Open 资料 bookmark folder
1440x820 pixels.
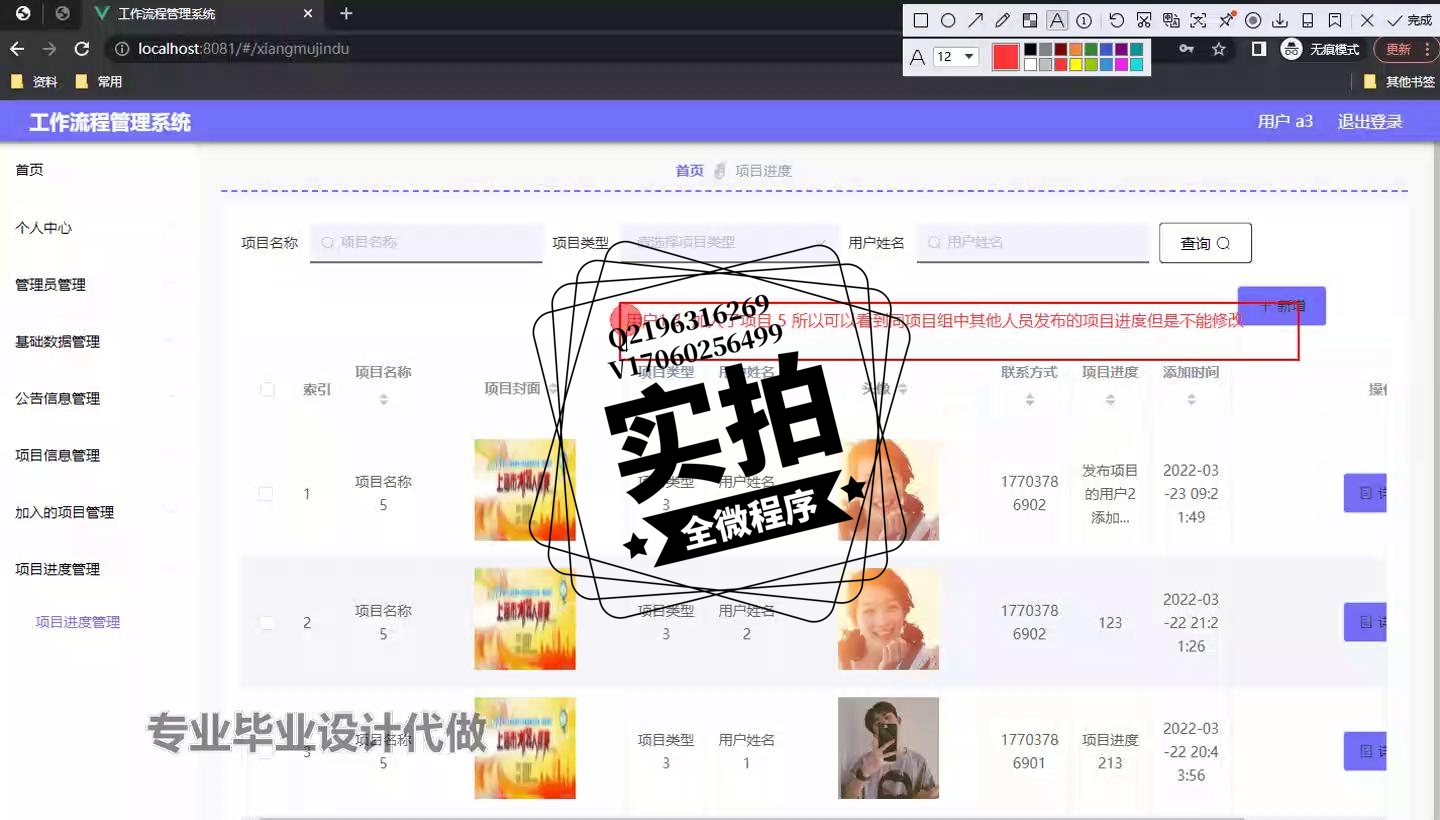click(x=34, y=82)
